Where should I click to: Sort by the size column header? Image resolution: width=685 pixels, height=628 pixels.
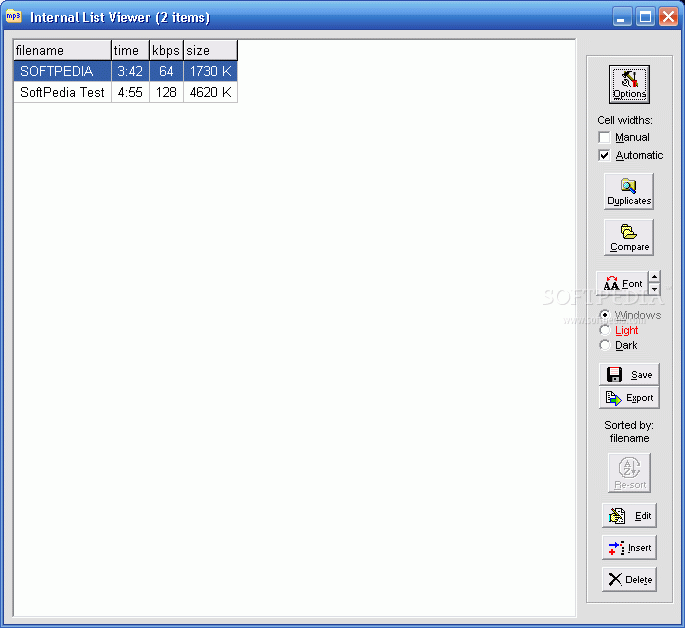[x=211, y=50]
